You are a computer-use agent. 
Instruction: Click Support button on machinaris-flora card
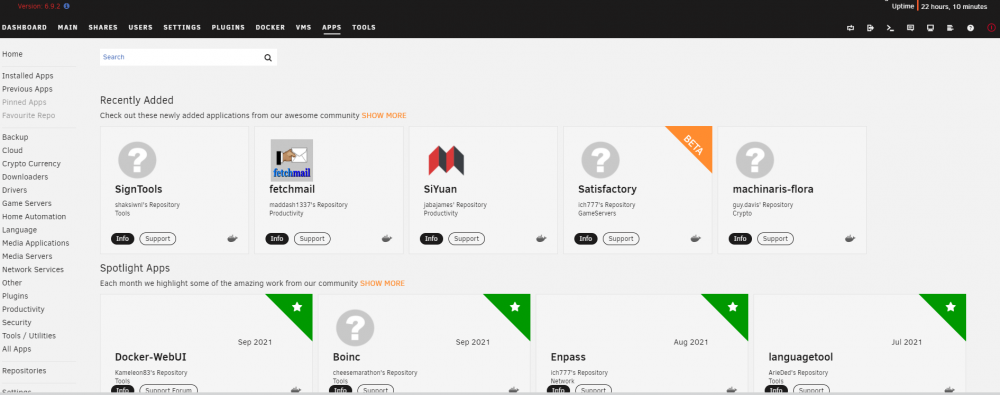tap(775, 239)
